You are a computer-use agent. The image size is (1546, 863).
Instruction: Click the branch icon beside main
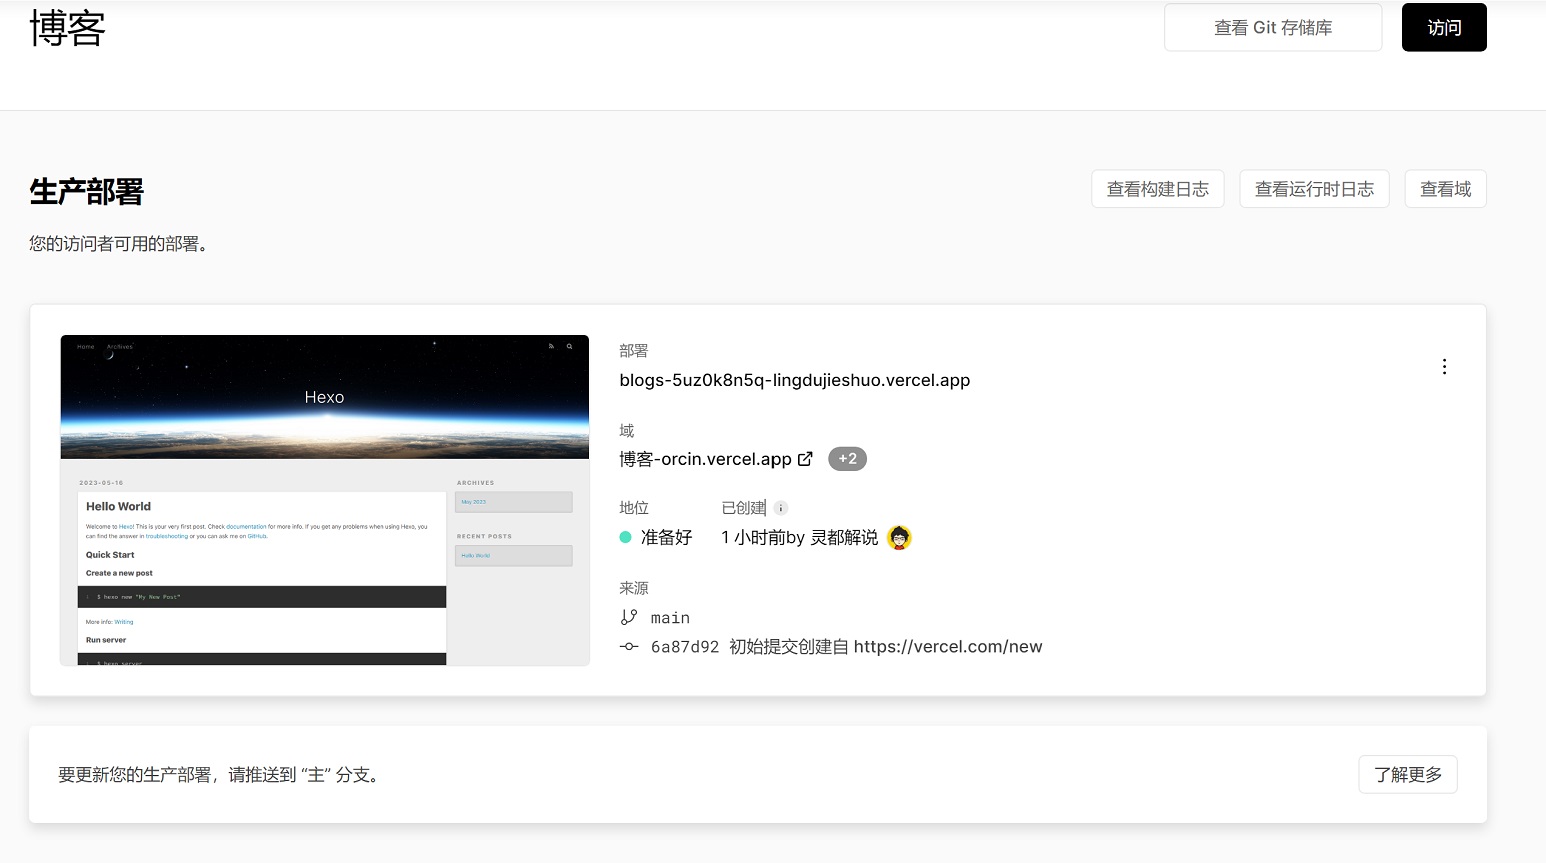pos(630,617)
